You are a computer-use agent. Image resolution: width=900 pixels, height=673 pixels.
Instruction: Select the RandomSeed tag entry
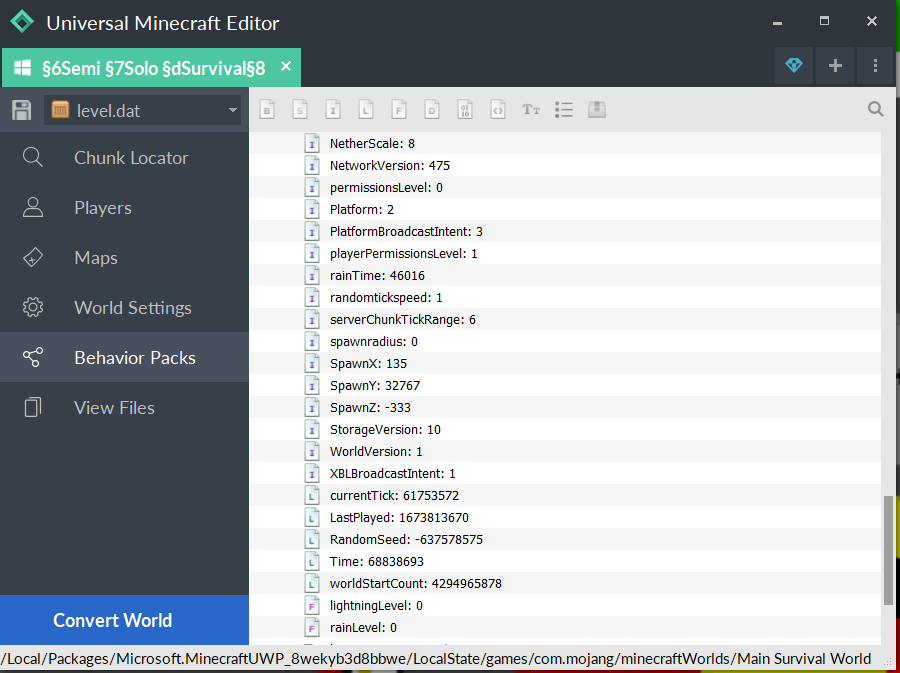pyautogui.click(x=405, y=539)
